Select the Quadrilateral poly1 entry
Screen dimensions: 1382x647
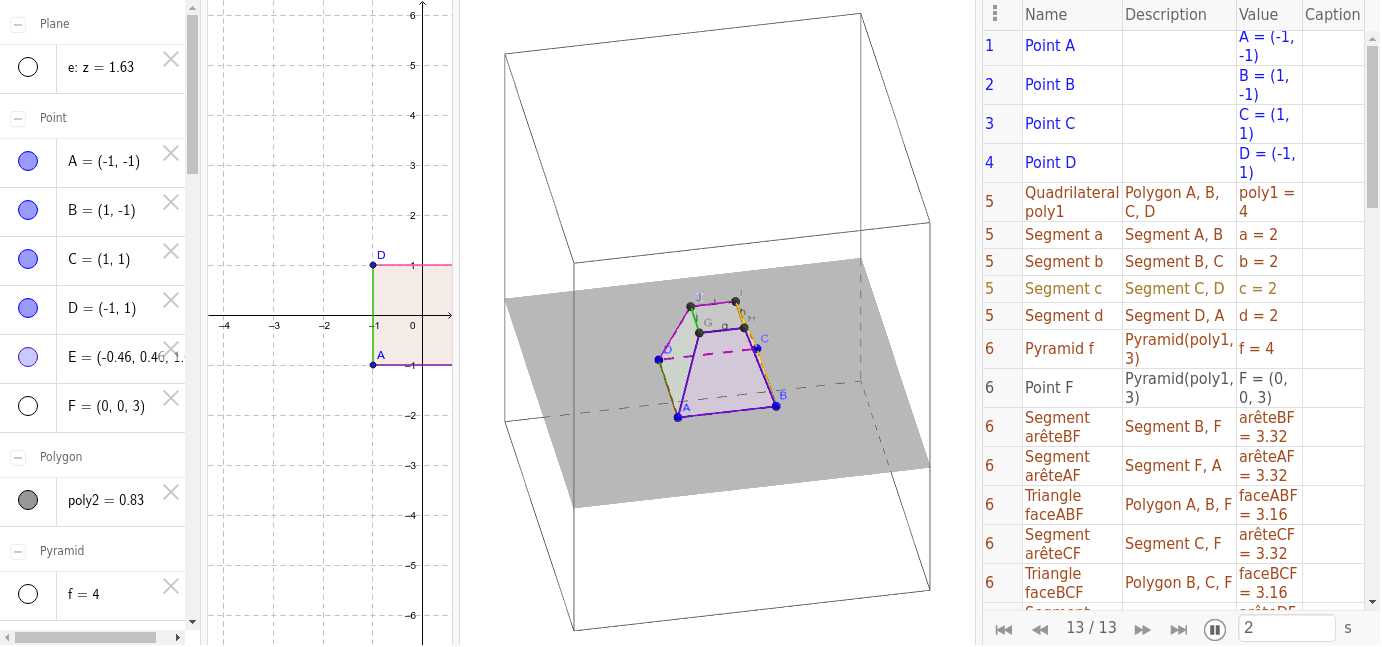[x=1070, y=202]
